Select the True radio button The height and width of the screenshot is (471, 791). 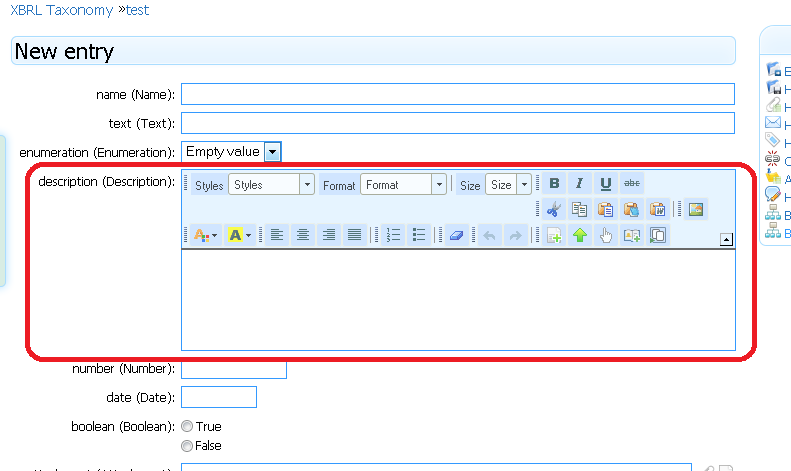(x=187, y=426)
